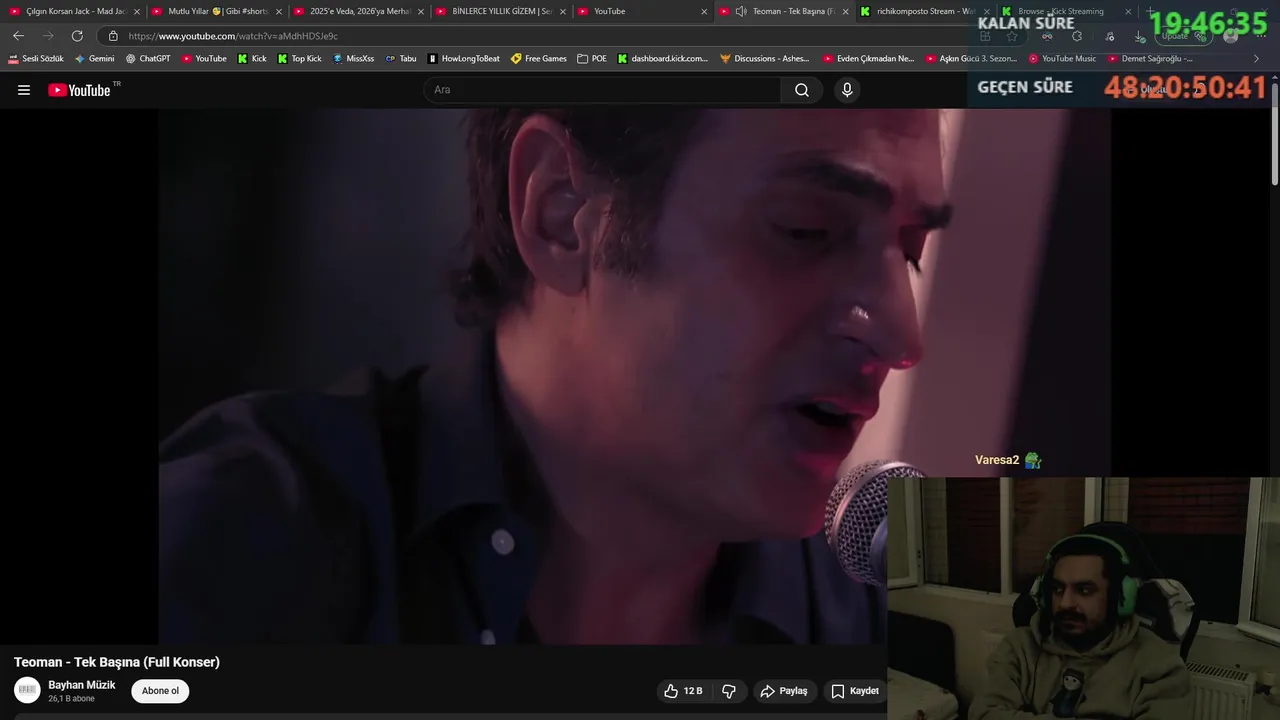Subscribe with the Abone ol button
The height and width of the screenshot is (720, 1280).
(x=160, y=691)
